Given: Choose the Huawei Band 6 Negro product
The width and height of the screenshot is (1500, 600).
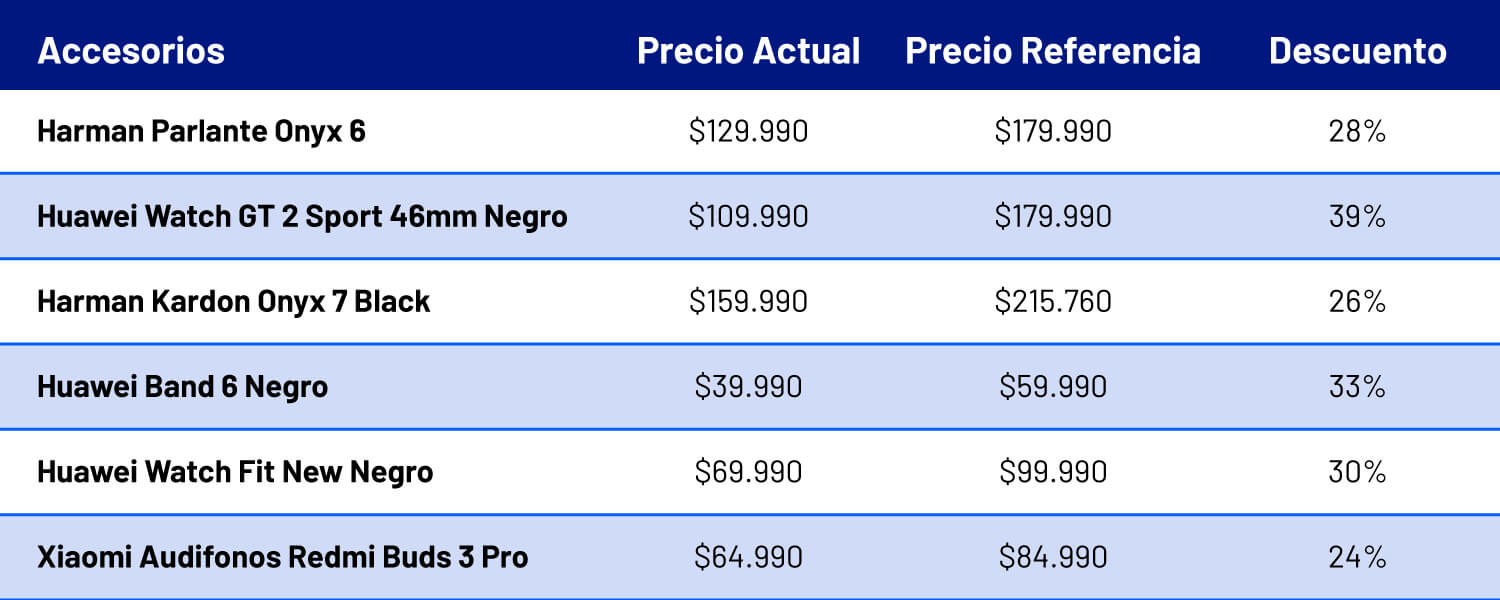Looking at the screenshot, I should click(182, 386).
